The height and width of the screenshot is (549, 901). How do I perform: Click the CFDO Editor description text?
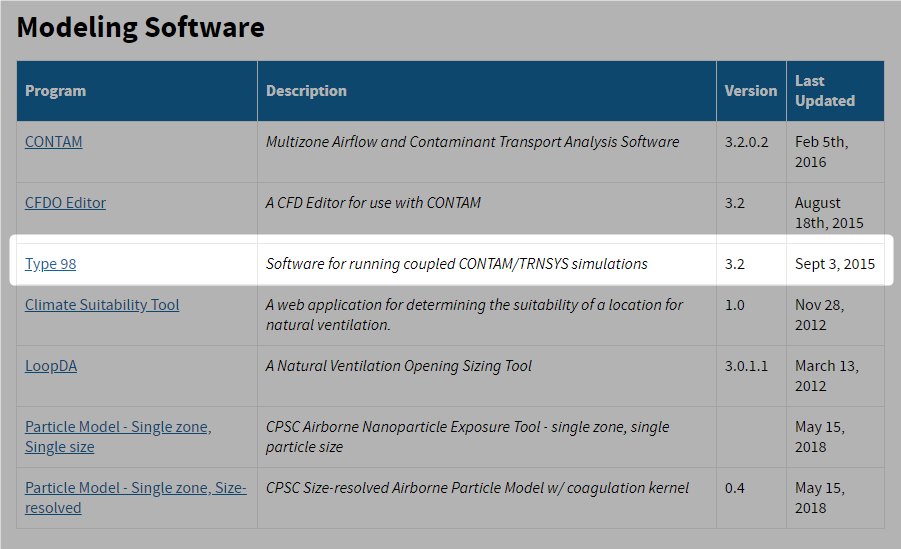coord(373,202)
